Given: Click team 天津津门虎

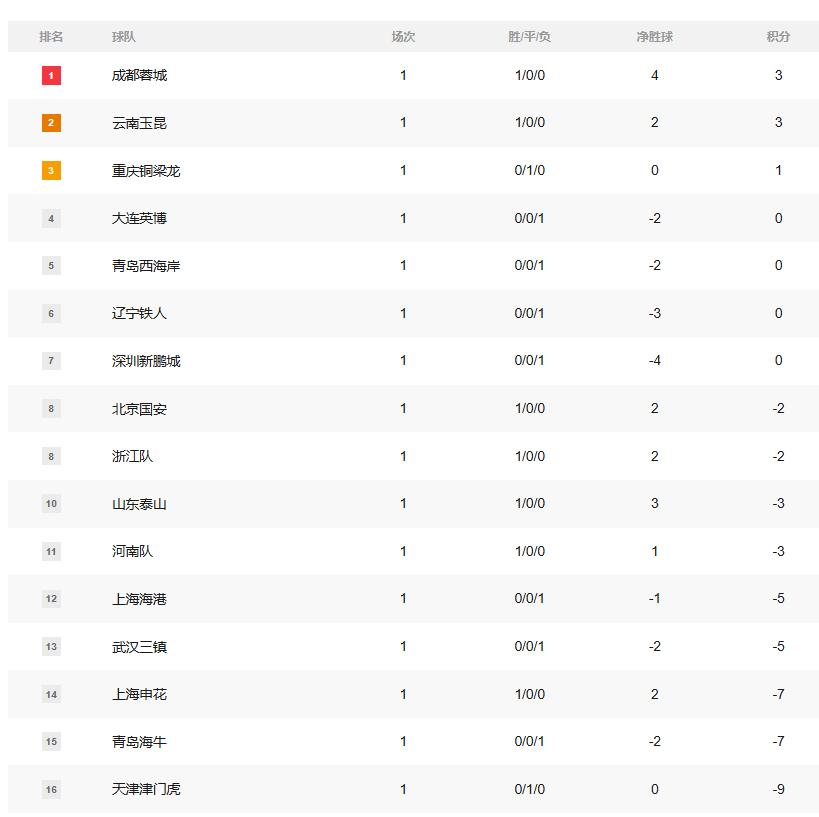Looking at the screenshot, I should pos(146,789).
